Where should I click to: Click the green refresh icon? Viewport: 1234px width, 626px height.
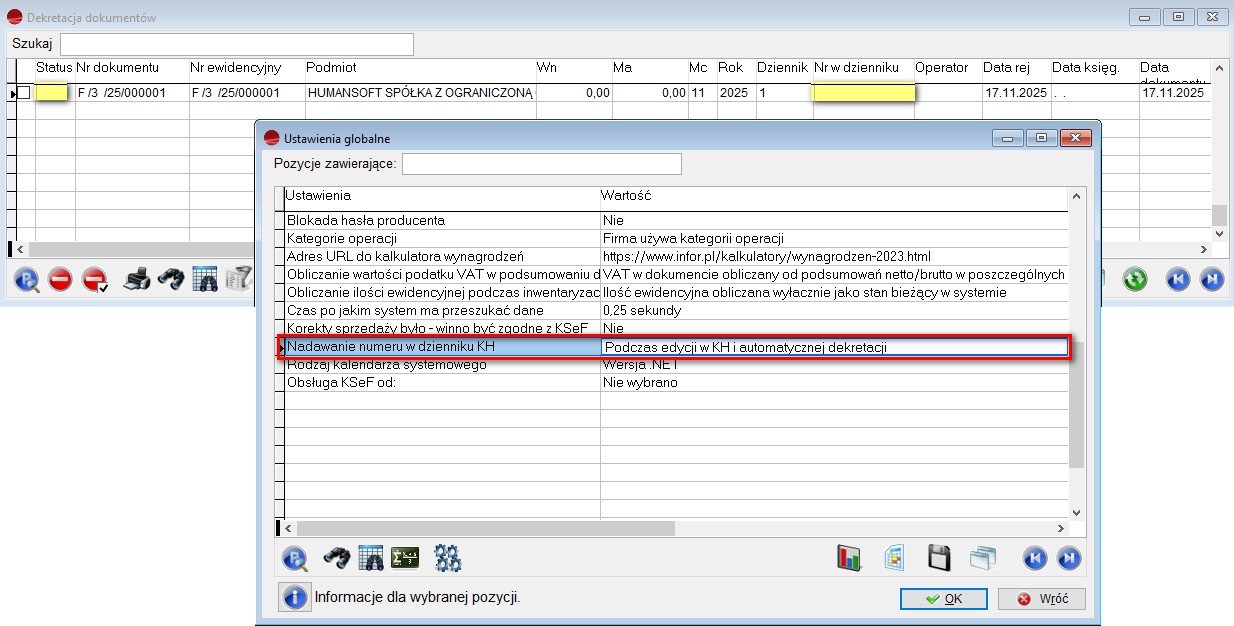pyautogui.click(x=1134, y=279)
